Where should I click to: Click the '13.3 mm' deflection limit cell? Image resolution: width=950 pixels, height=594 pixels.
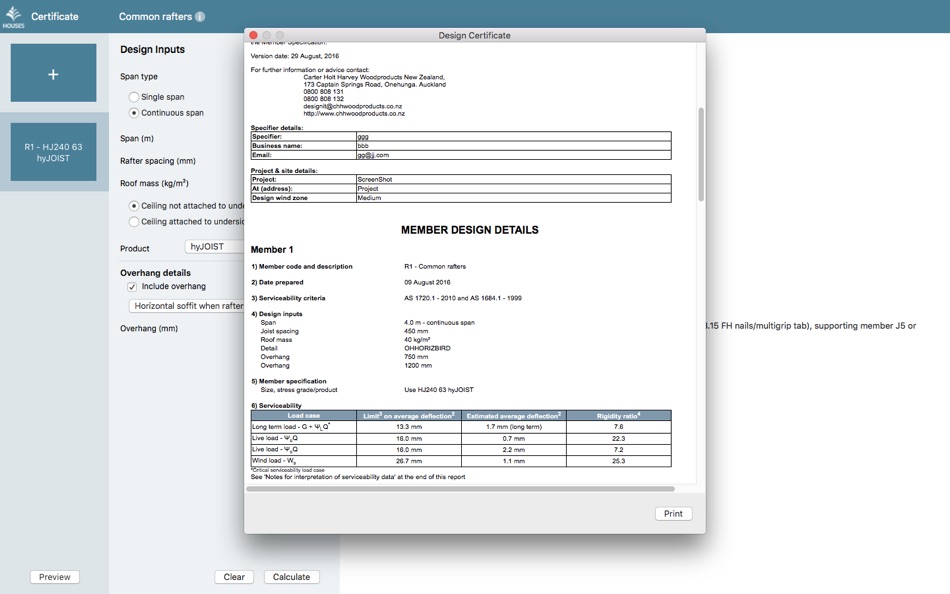click(409, 427)
